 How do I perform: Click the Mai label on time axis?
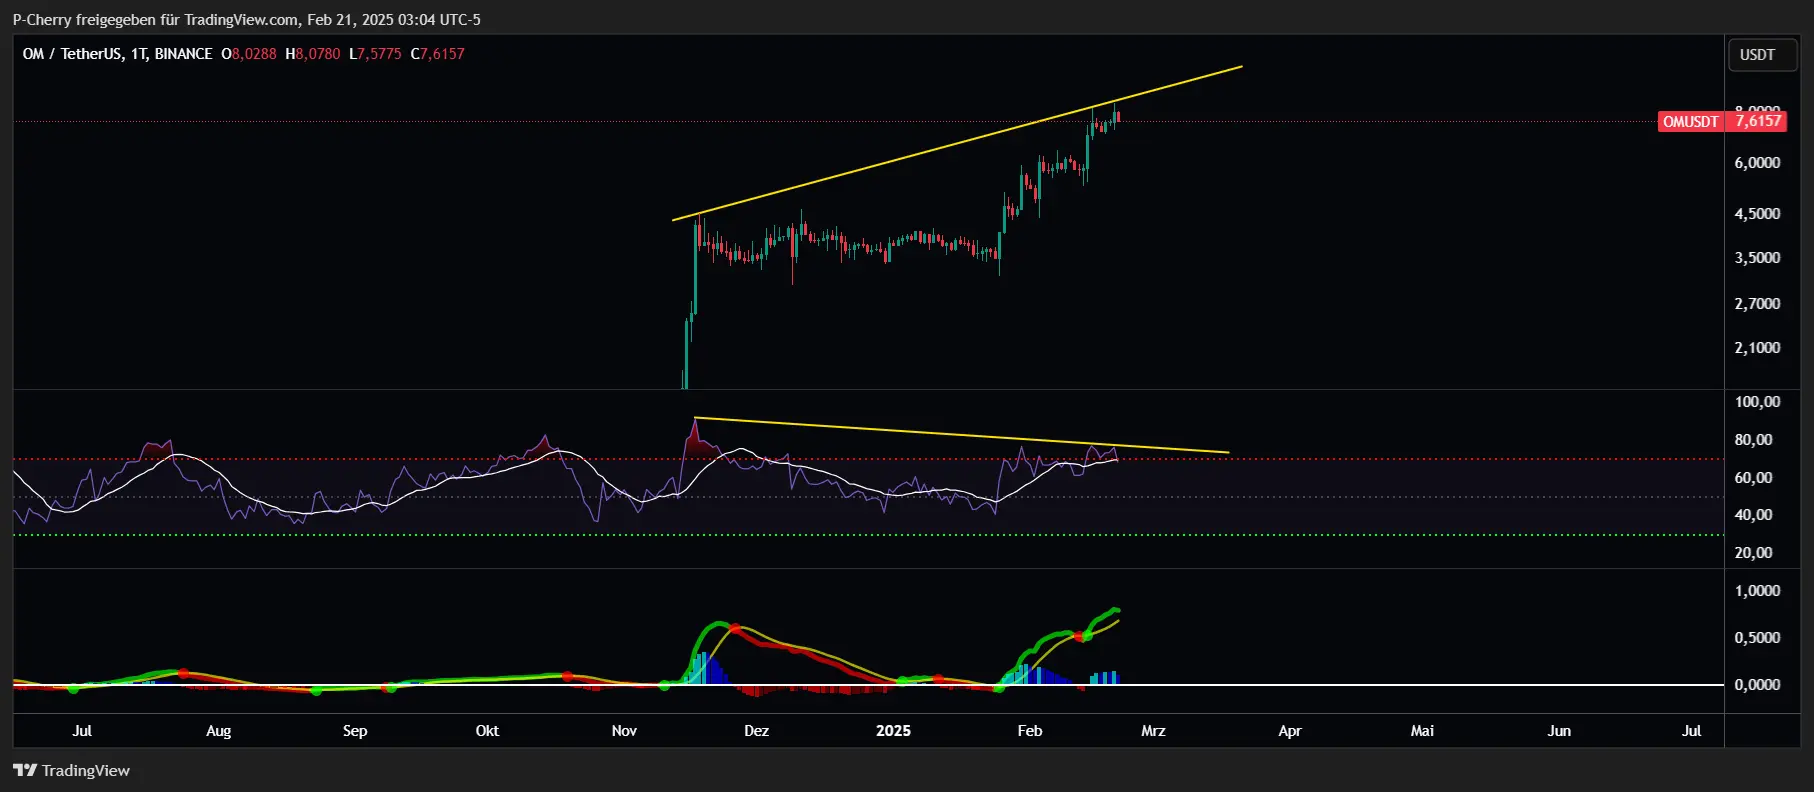click(1422, 731)
